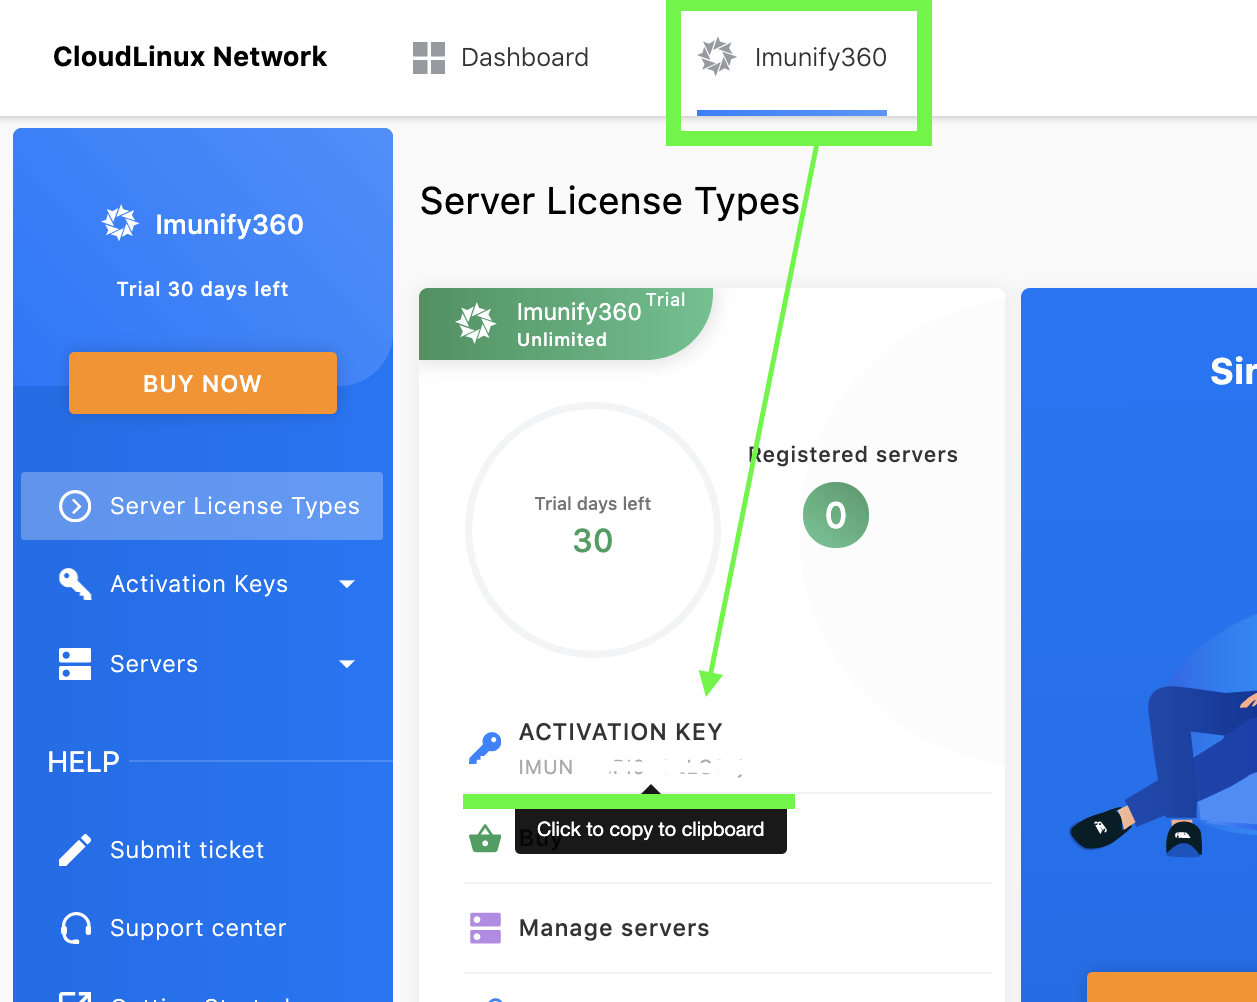1257x1002 pixels.
Task: Click the Dashboard grid icon
Action: point(428,58)
